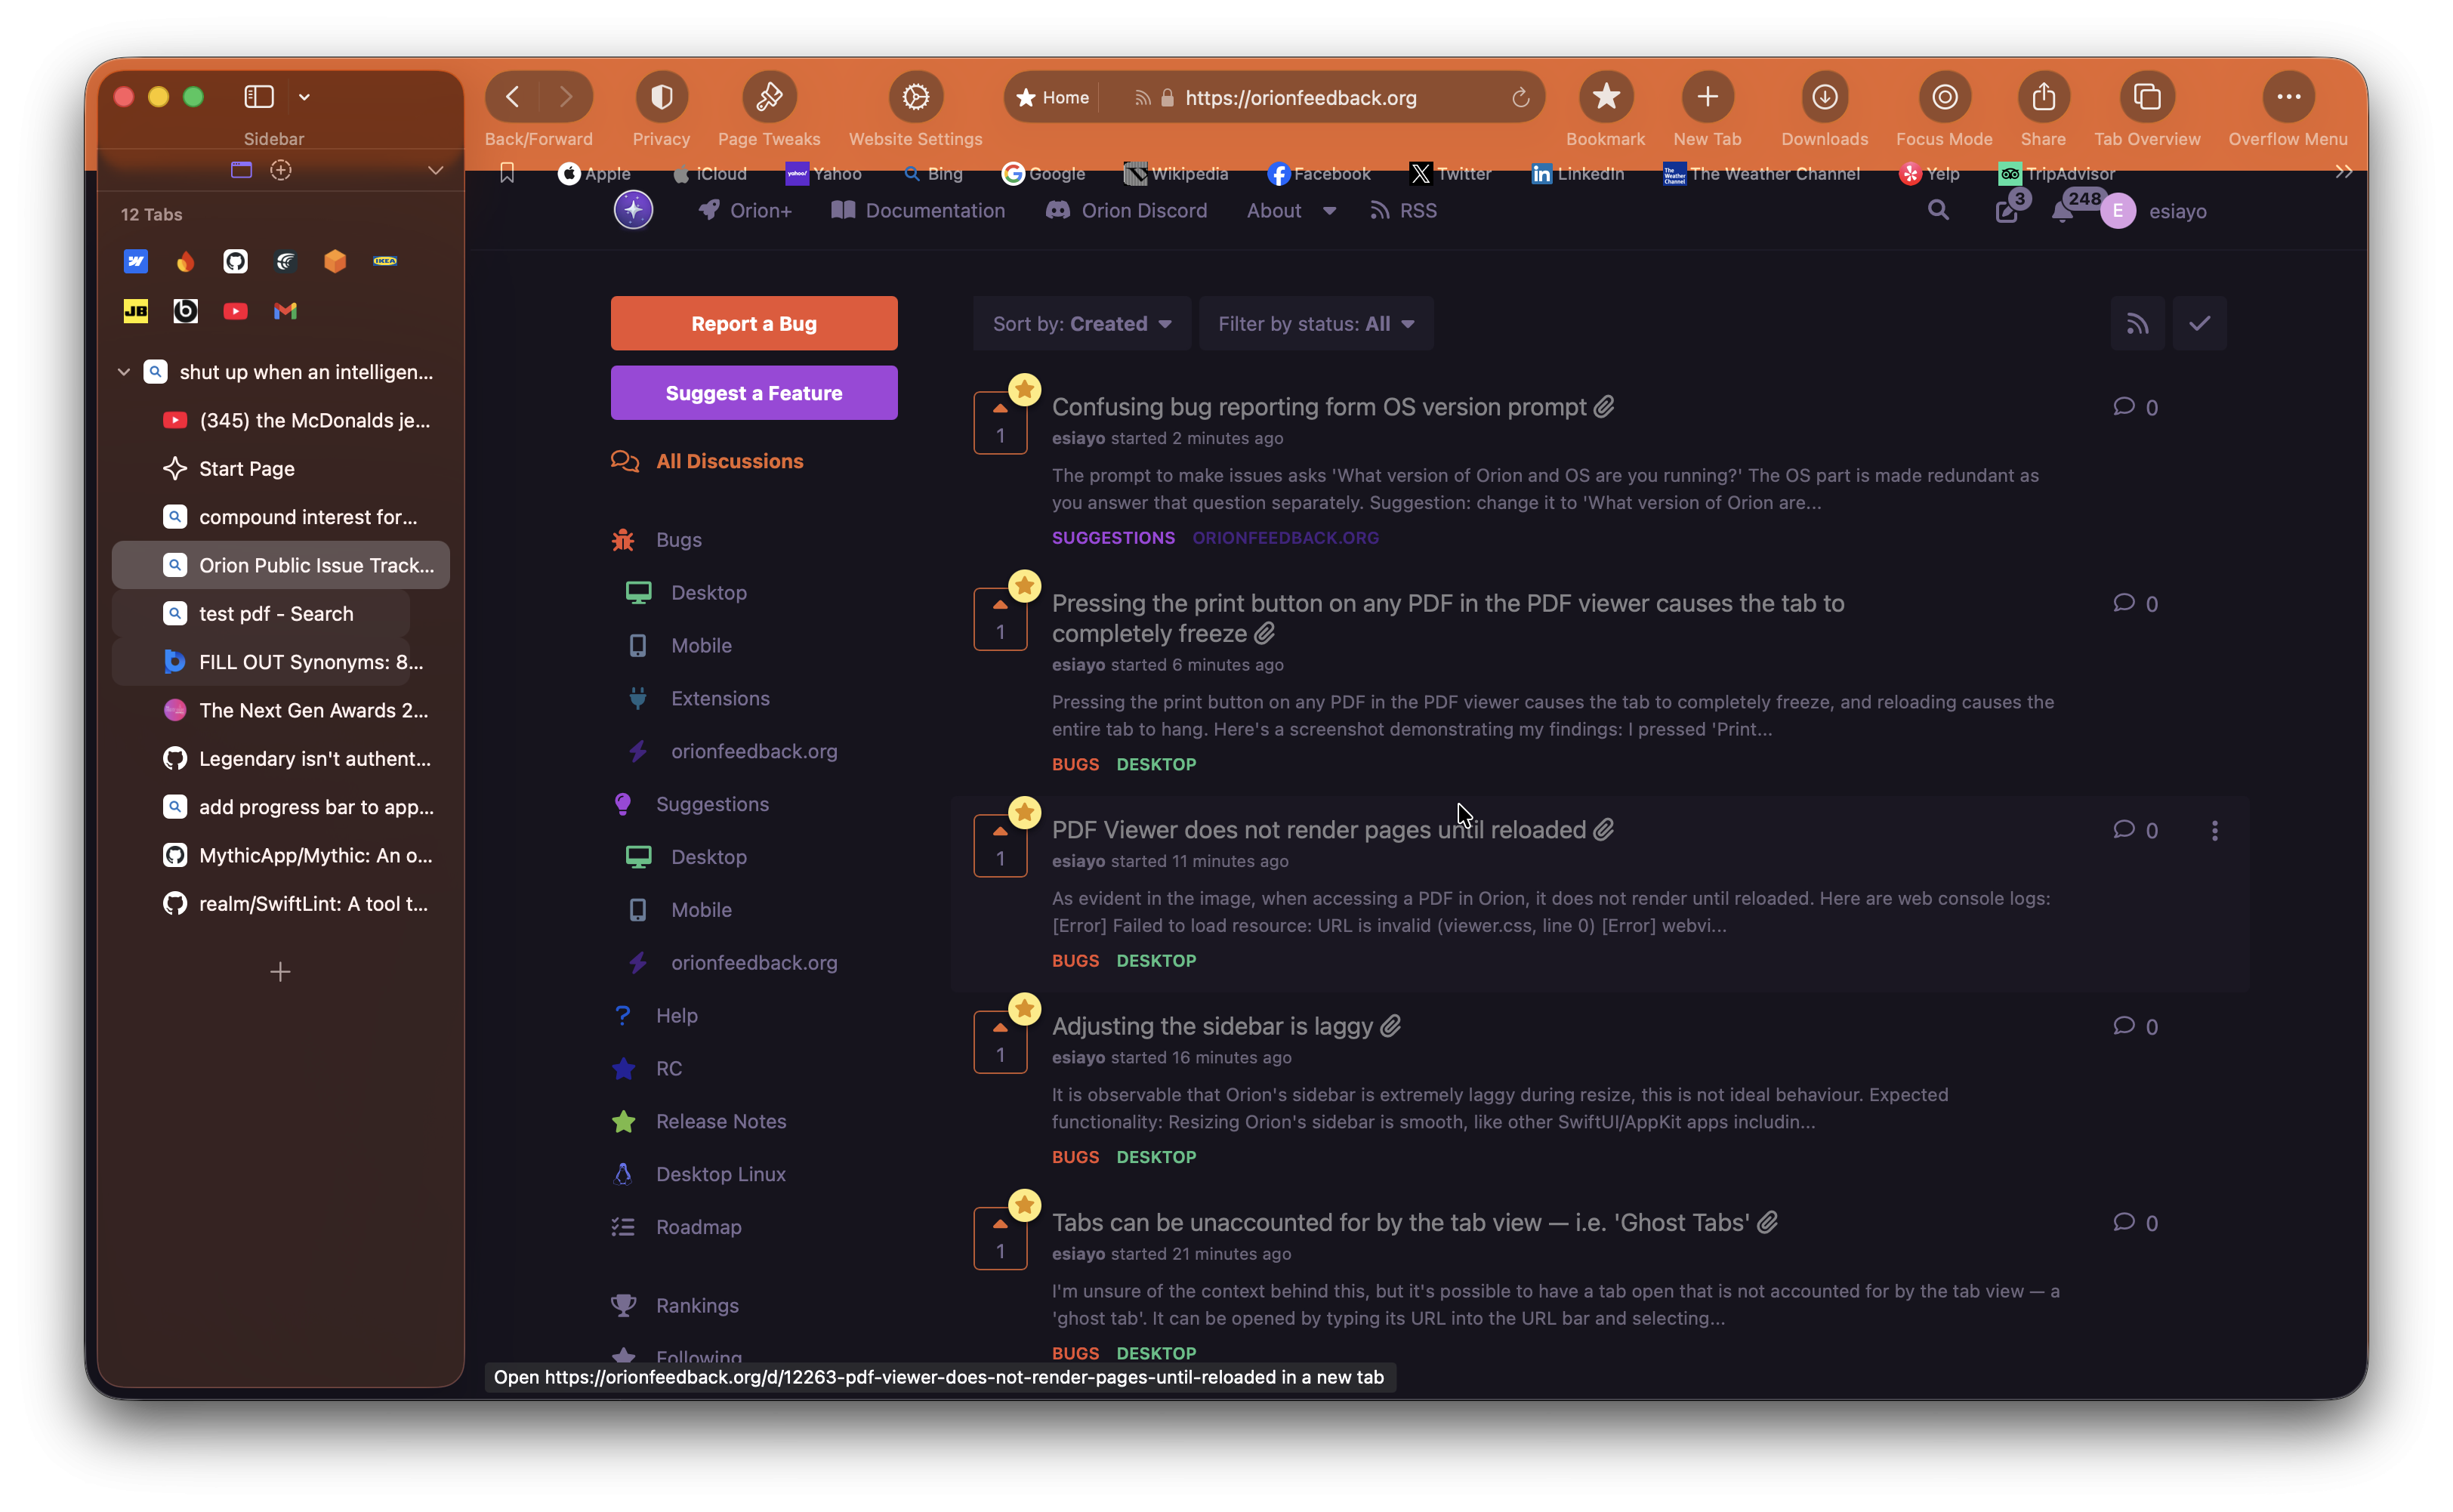Click the Focus Mode icon
The height and width of the screenshot is (1512, 2453).
1944,97
